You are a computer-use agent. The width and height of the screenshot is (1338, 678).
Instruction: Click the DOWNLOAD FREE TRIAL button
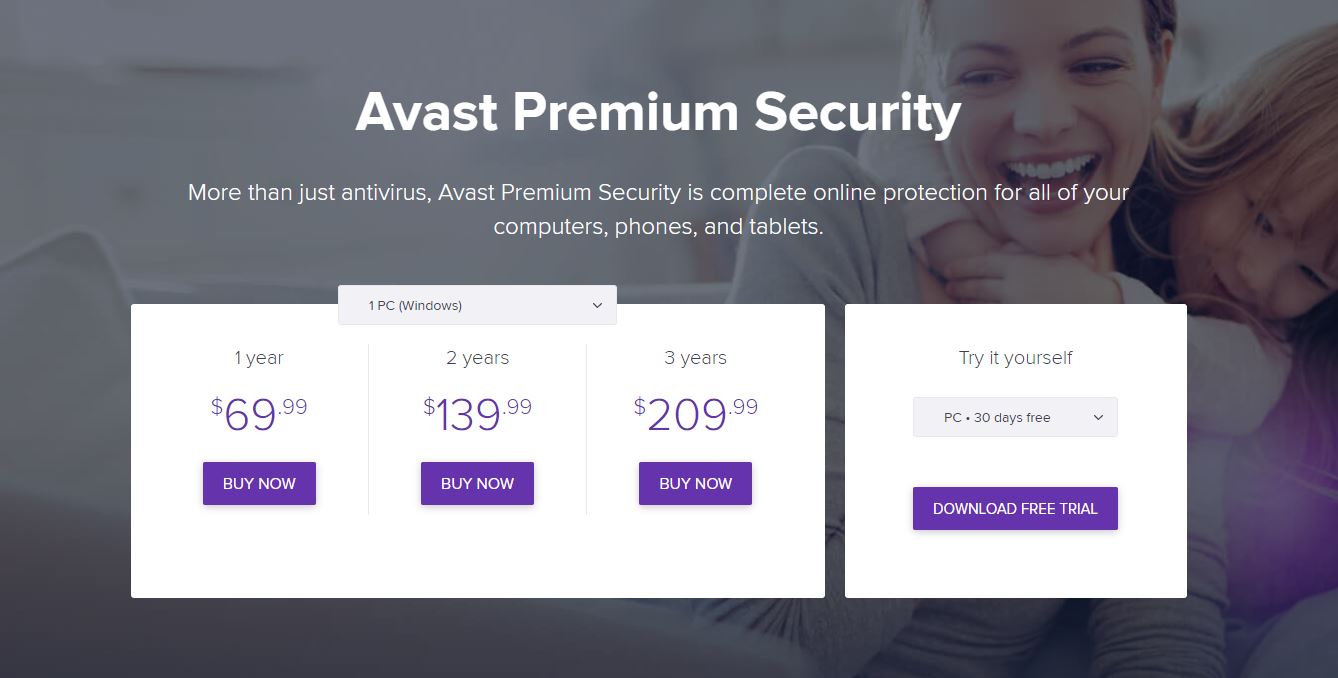1014,508
